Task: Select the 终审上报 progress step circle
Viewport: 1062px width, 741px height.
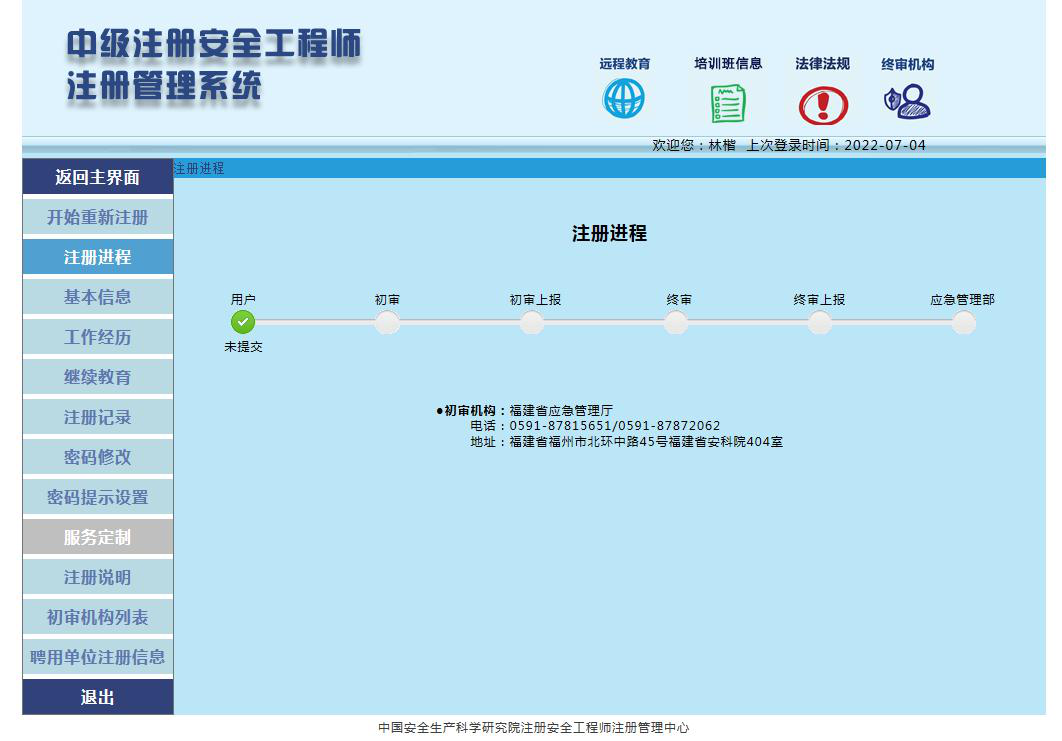Action: (x=820, y=322)
